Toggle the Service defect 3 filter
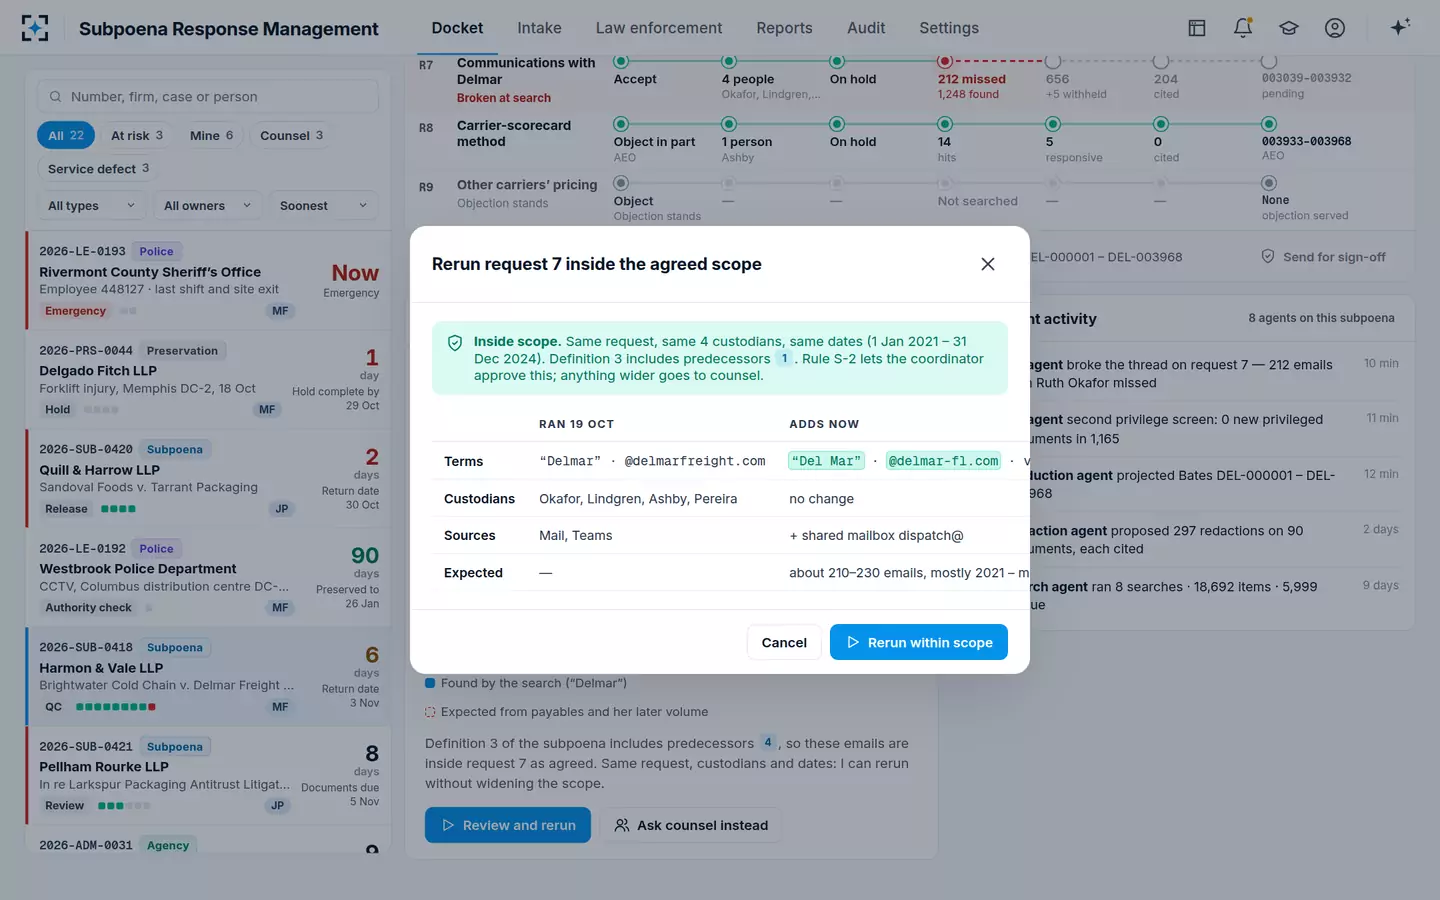Image resolution: width=1440 pixels, height=900 pixels. pyautogui.click(x=98, y=169)
